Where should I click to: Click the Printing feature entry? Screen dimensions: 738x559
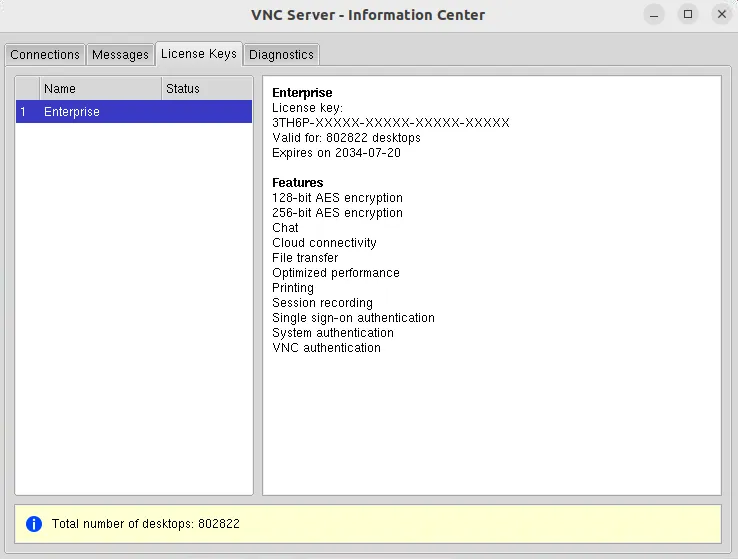[293, 288]
